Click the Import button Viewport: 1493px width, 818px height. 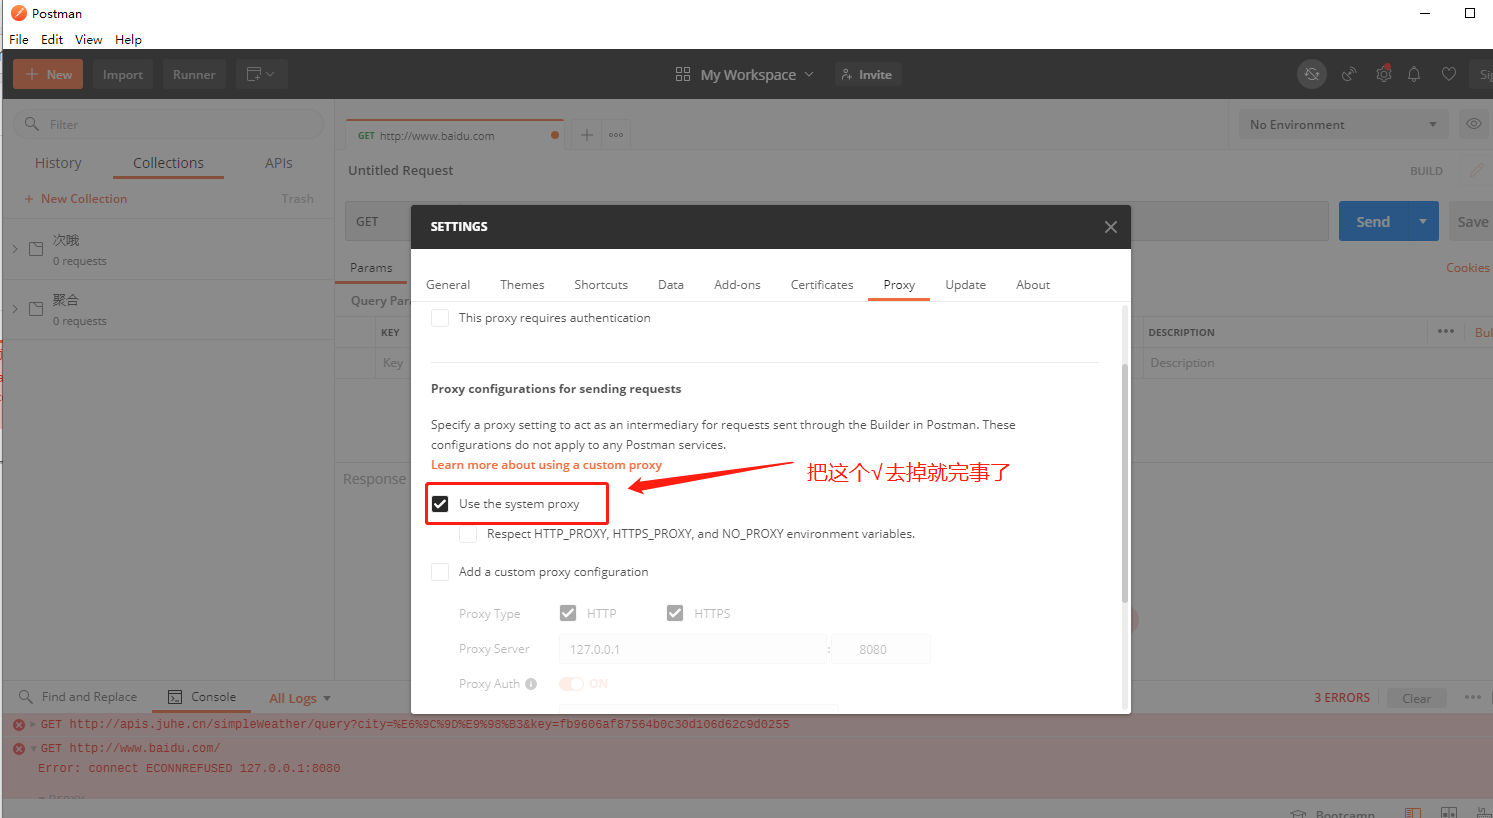coord(123,74)
